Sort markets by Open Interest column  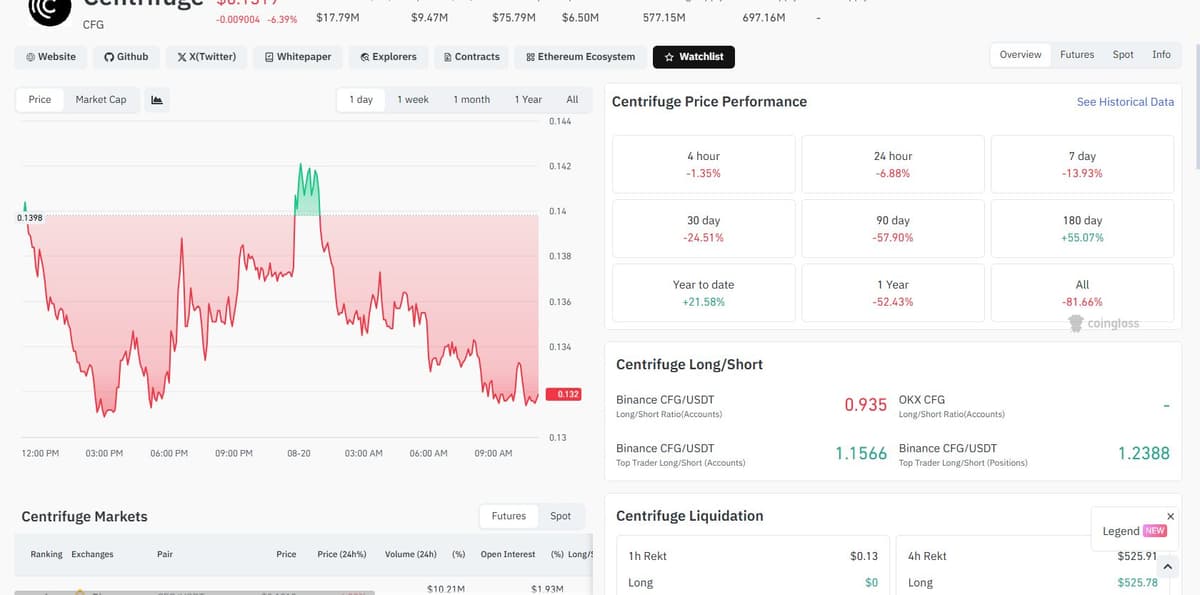tap(508, 554)
